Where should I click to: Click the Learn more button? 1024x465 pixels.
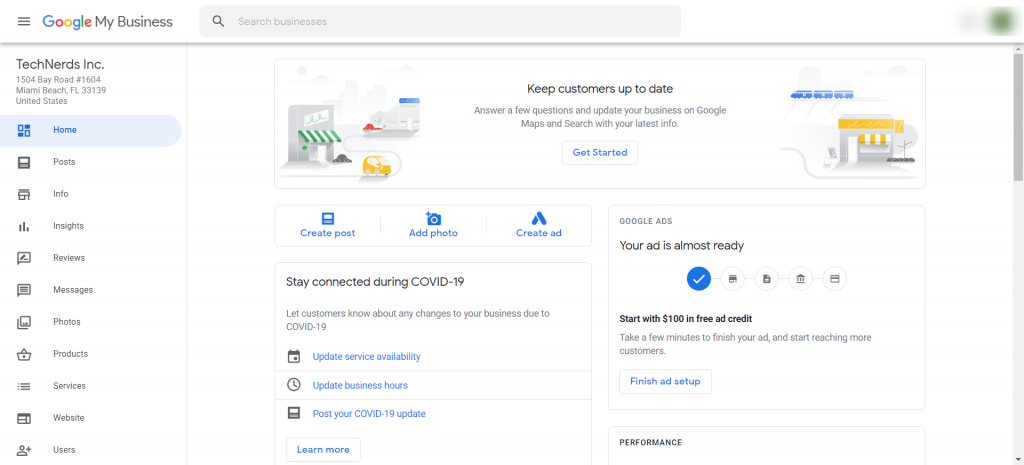point(323,449)
